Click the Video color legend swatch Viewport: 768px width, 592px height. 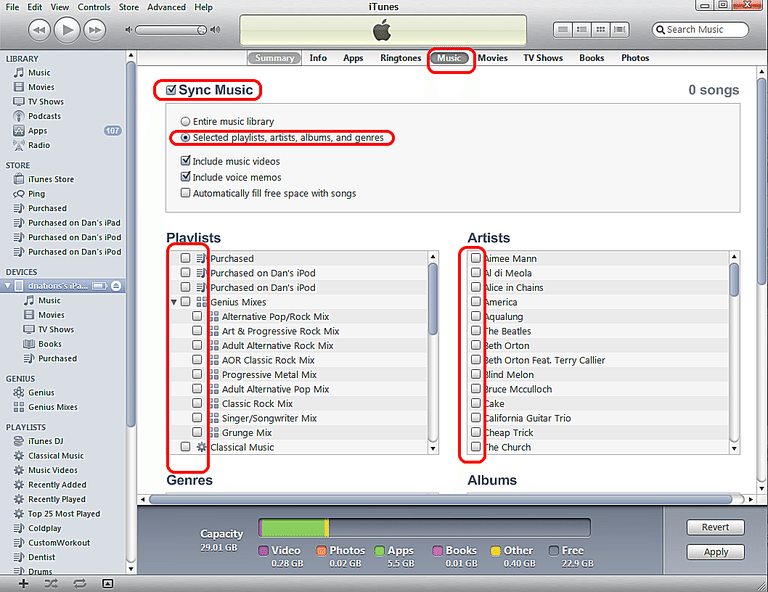[x=264, y=551]
